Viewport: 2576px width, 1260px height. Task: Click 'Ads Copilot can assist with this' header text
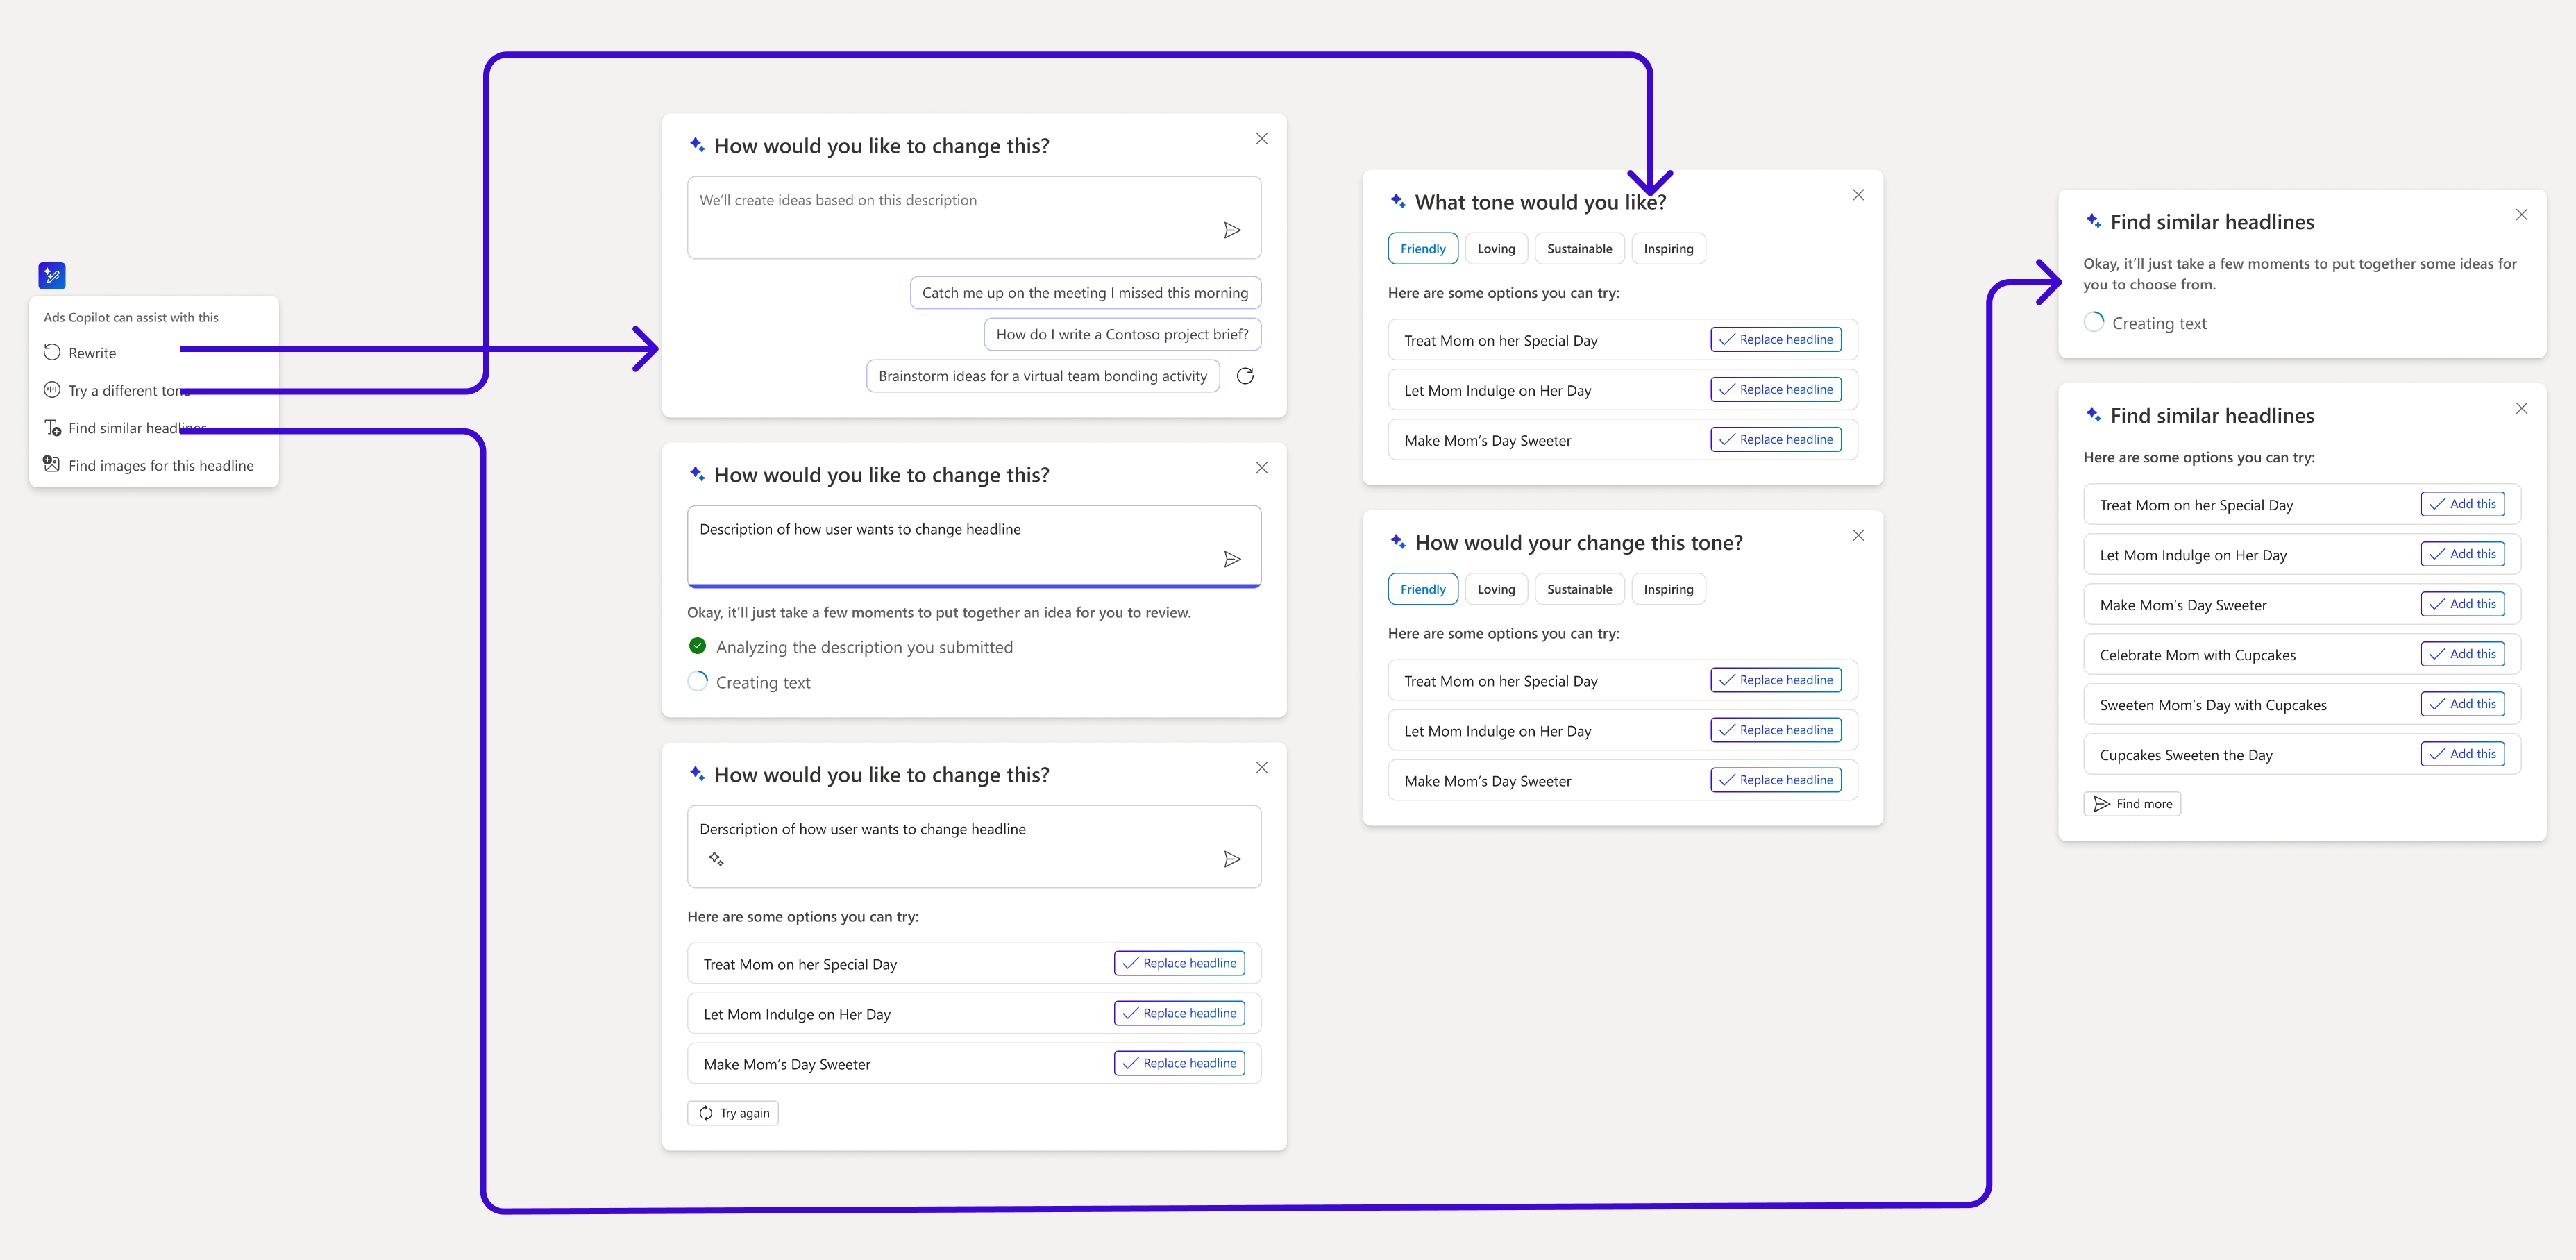pos(131,317)
